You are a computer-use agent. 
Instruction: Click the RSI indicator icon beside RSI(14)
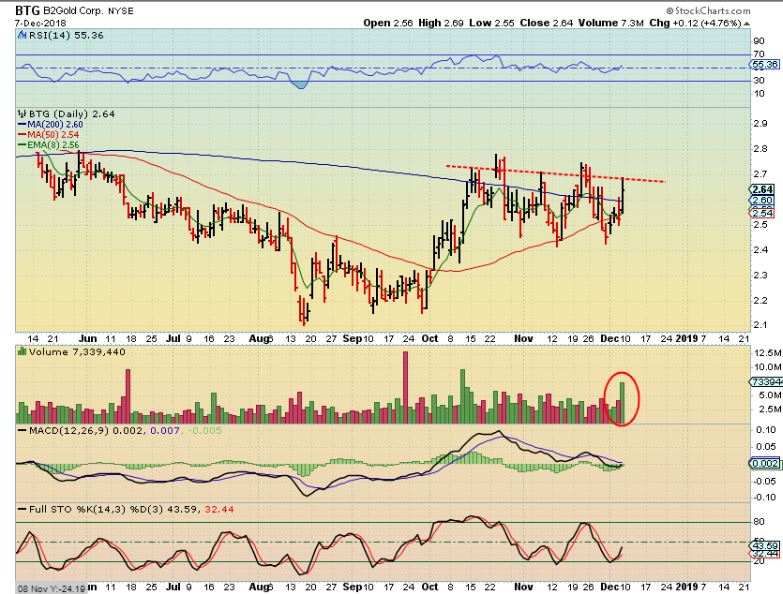tap(22, 35)
